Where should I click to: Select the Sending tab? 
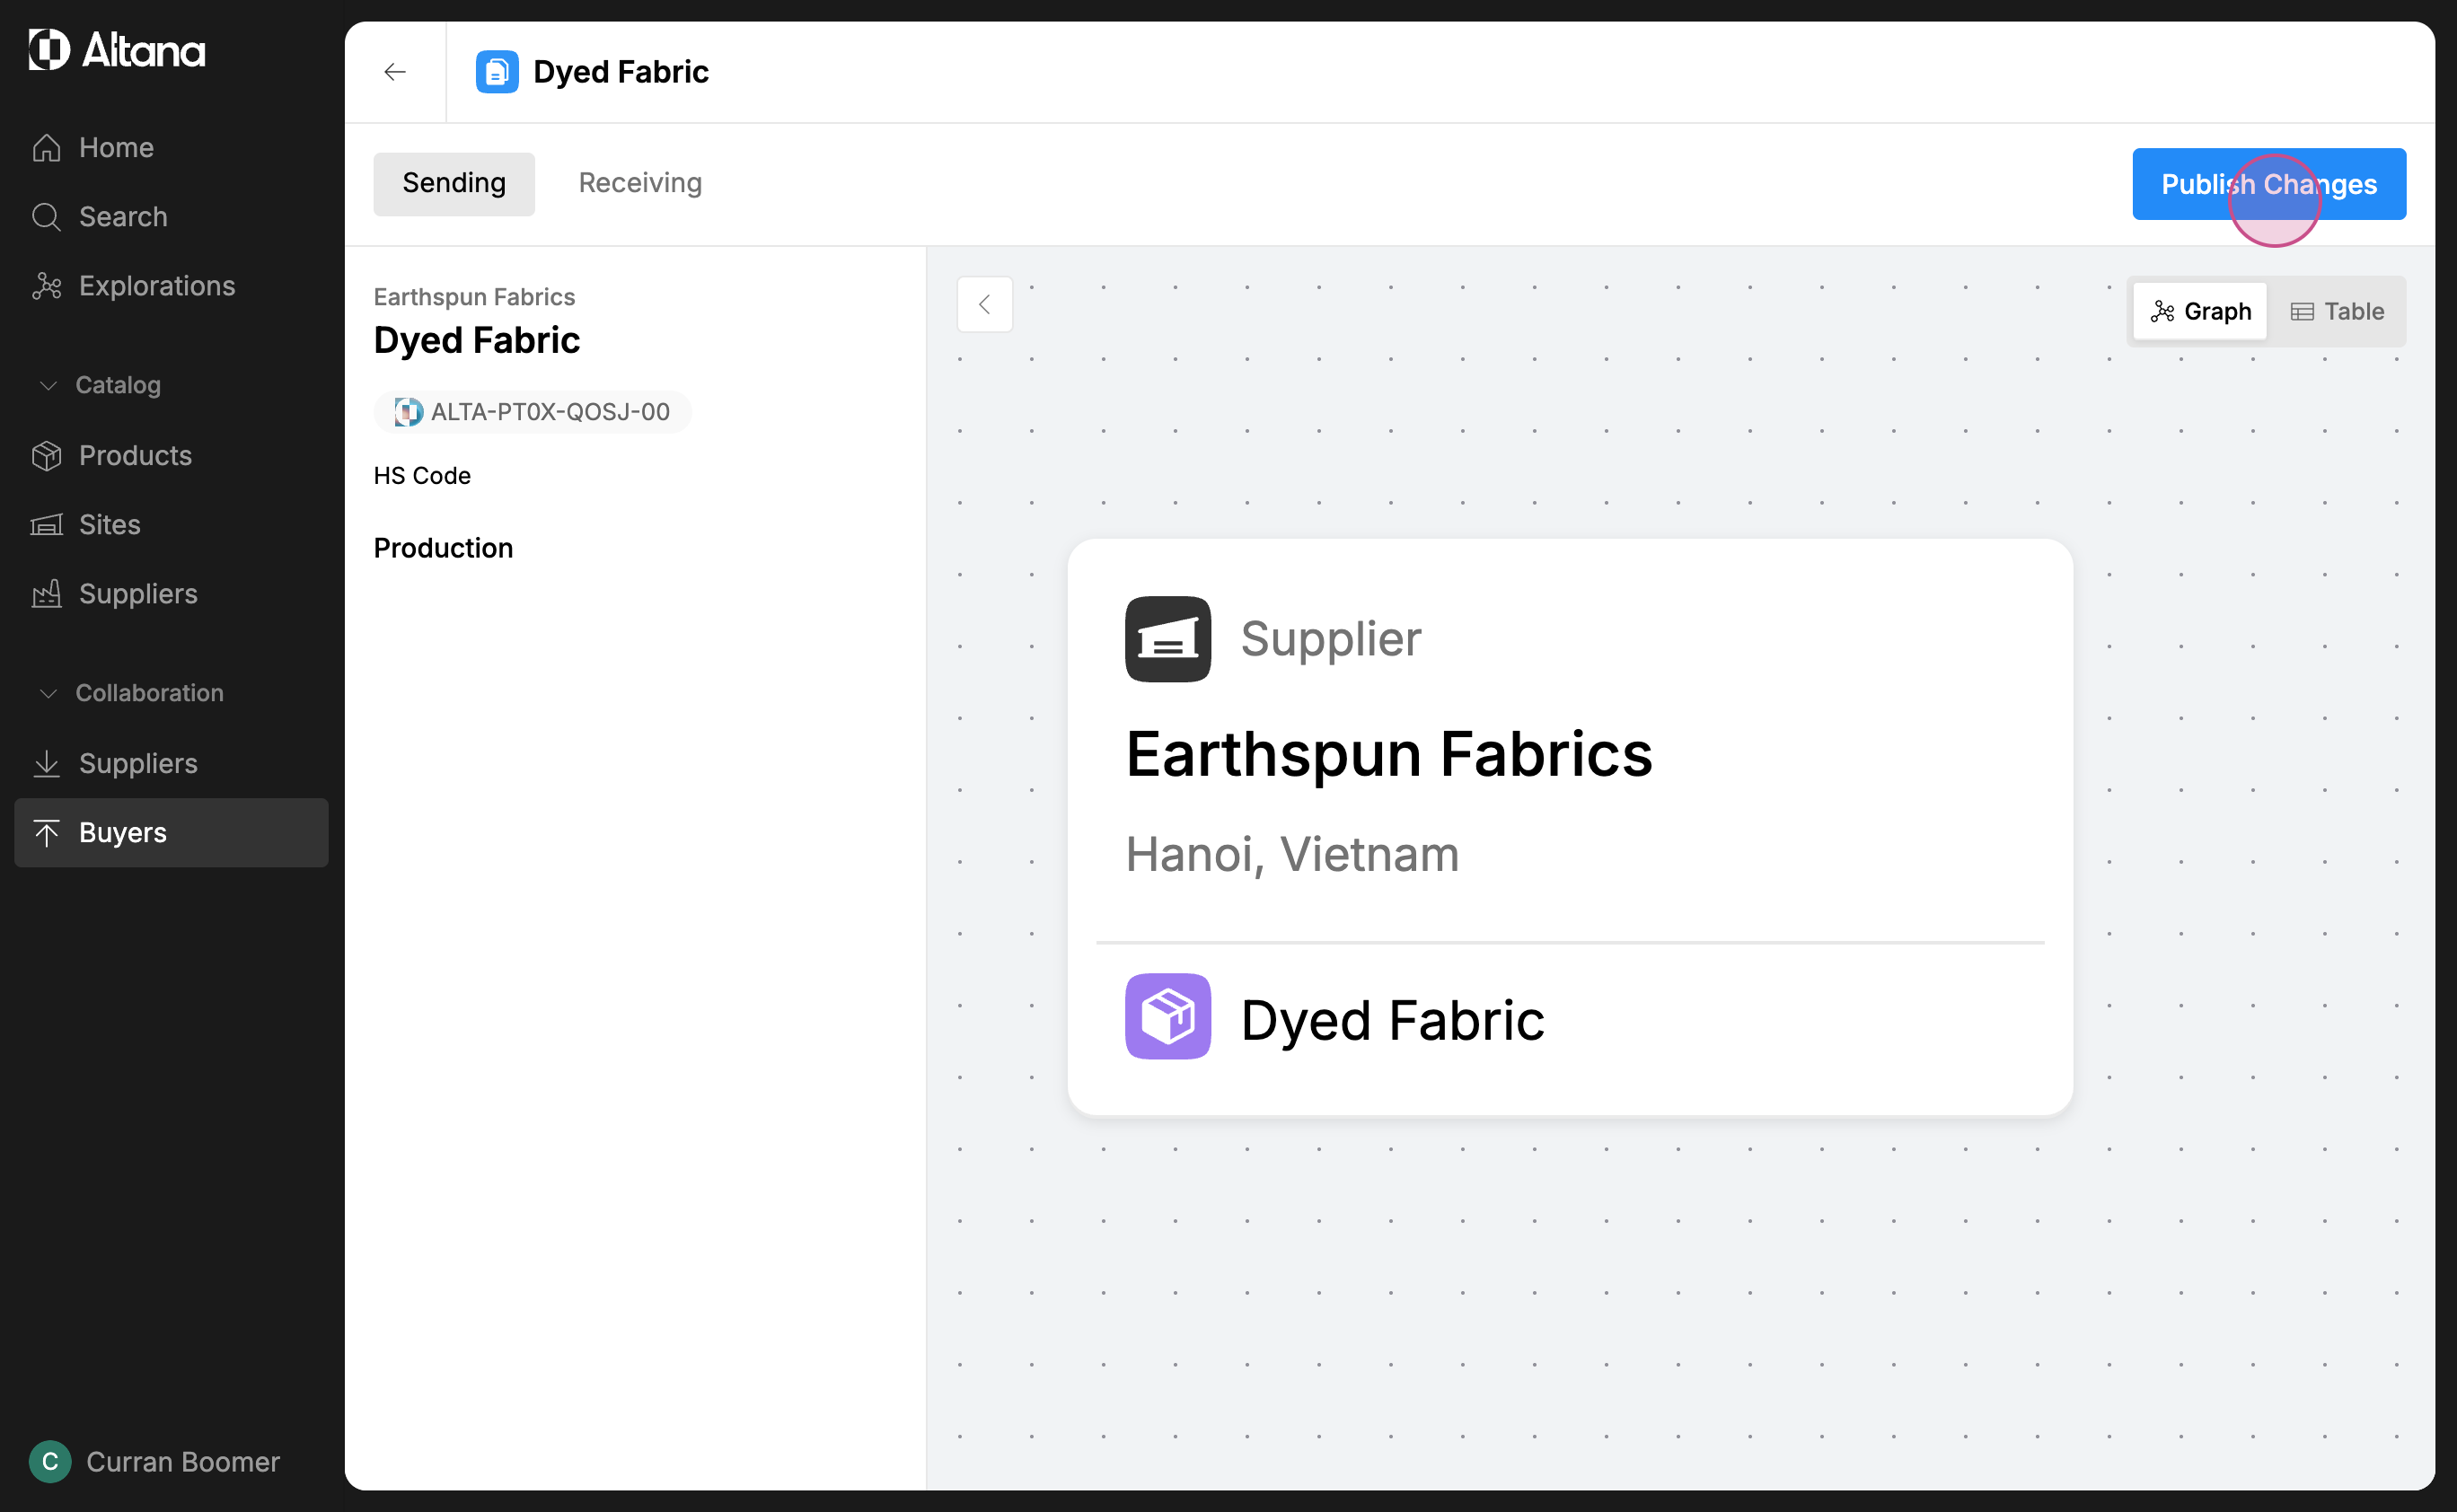click(454, 183)
